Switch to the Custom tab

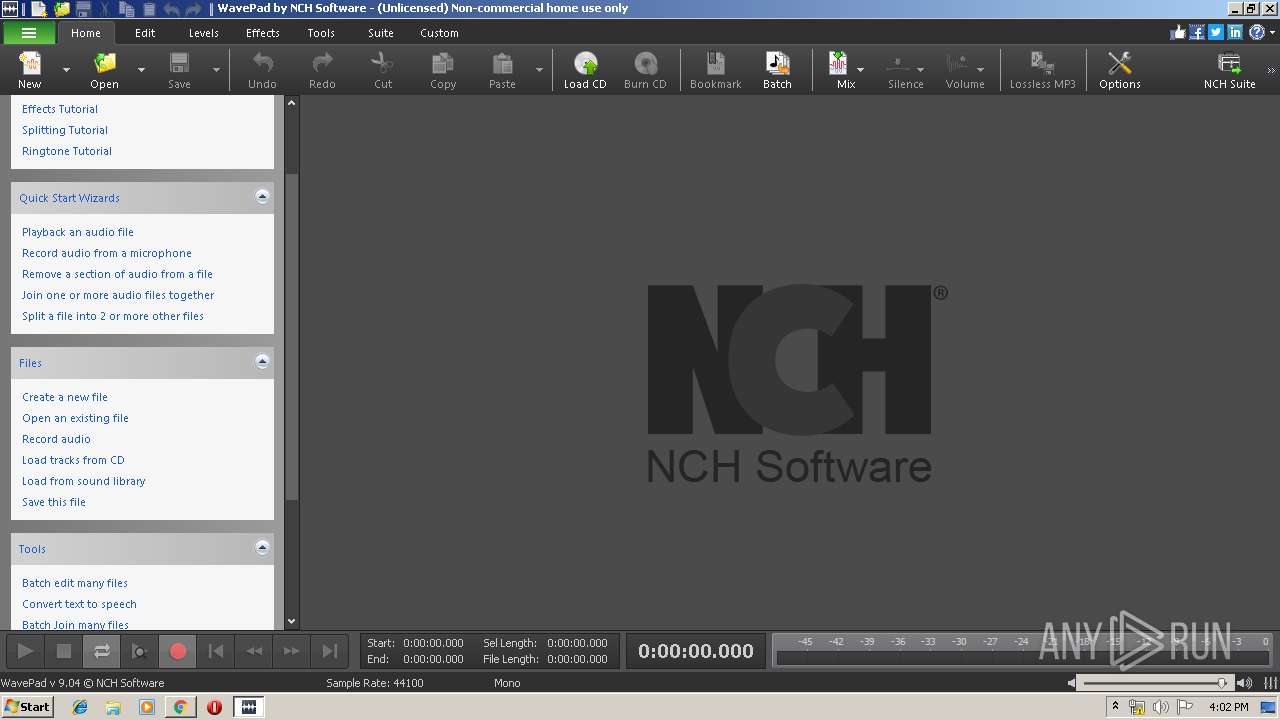pos(439,33)
